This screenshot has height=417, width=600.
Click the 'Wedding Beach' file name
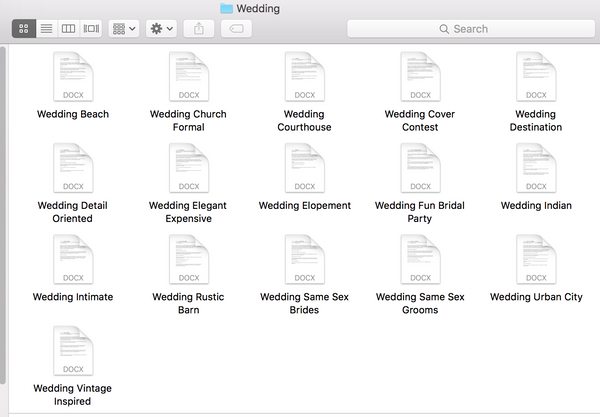73,114
